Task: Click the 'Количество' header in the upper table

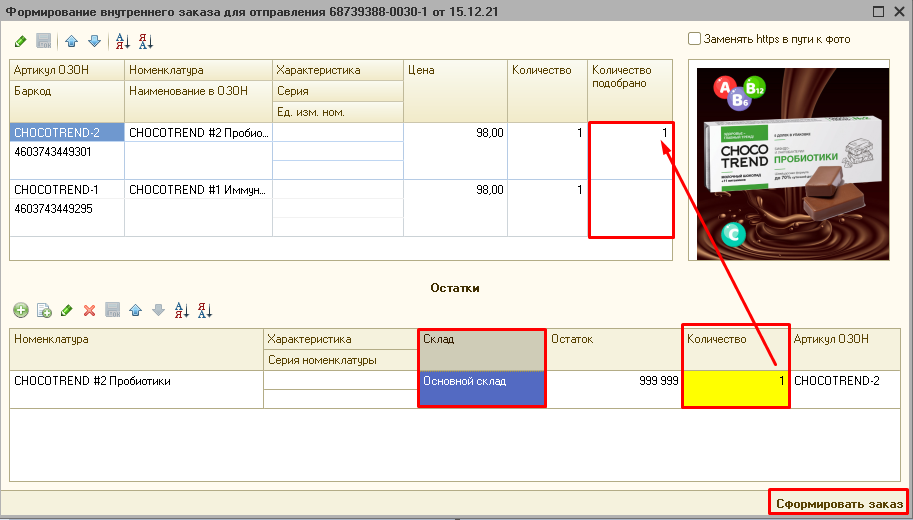Action: (547, 91)
